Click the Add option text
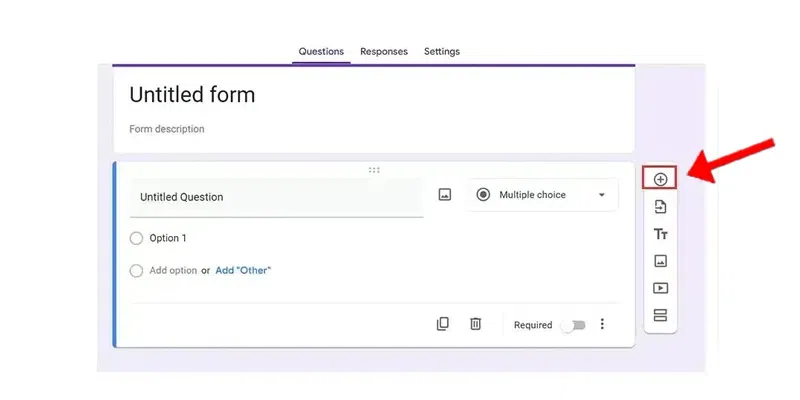 [x=173, y=270]
